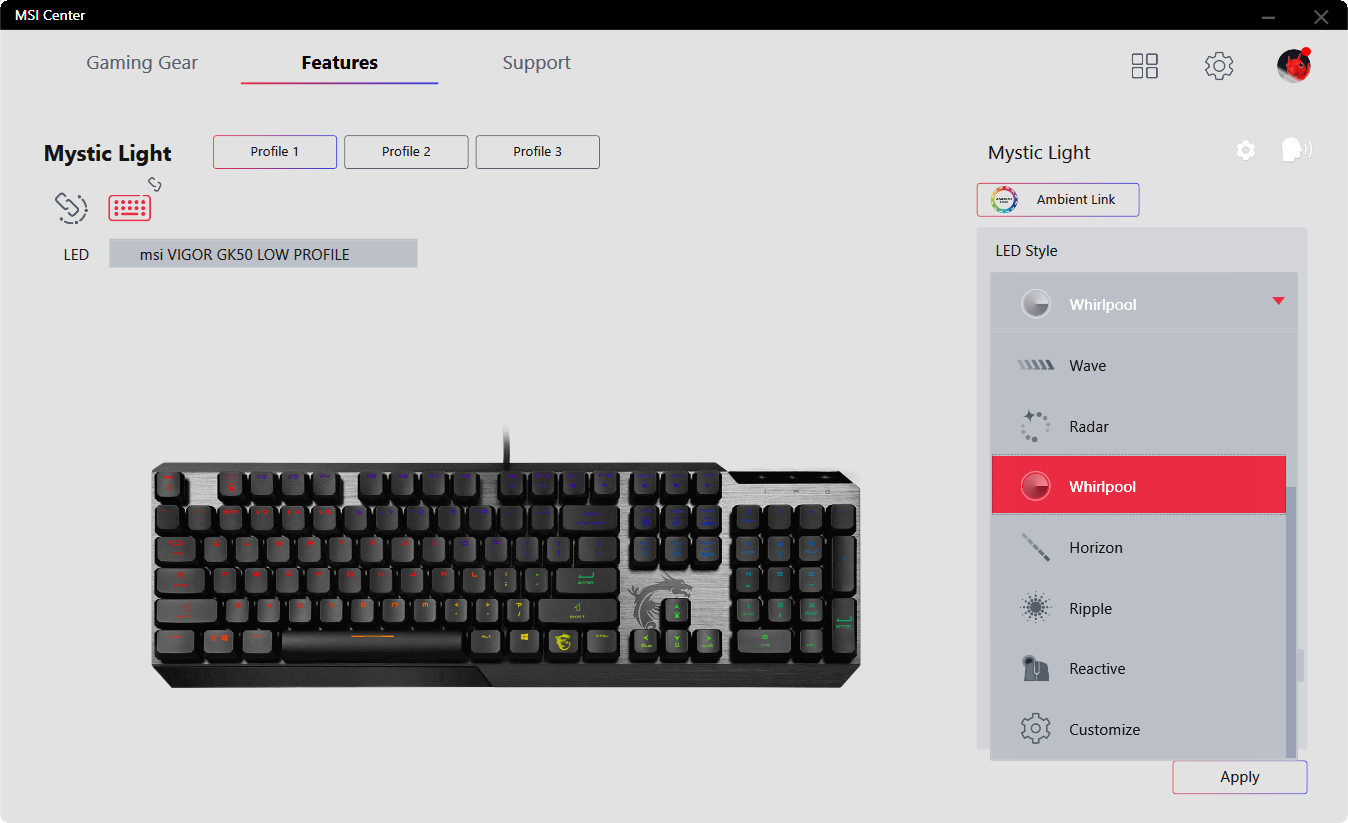Viewport: 1348px width, 823px height.
Task: Toggle the small link icon above keyboard
Action: coord(154,183)
